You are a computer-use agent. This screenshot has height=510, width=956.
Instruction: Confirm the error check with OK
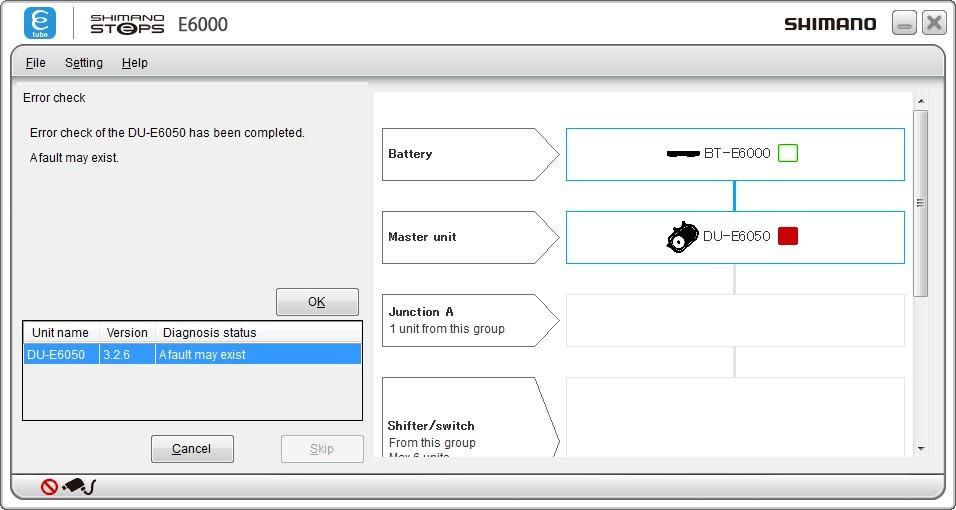317,302
